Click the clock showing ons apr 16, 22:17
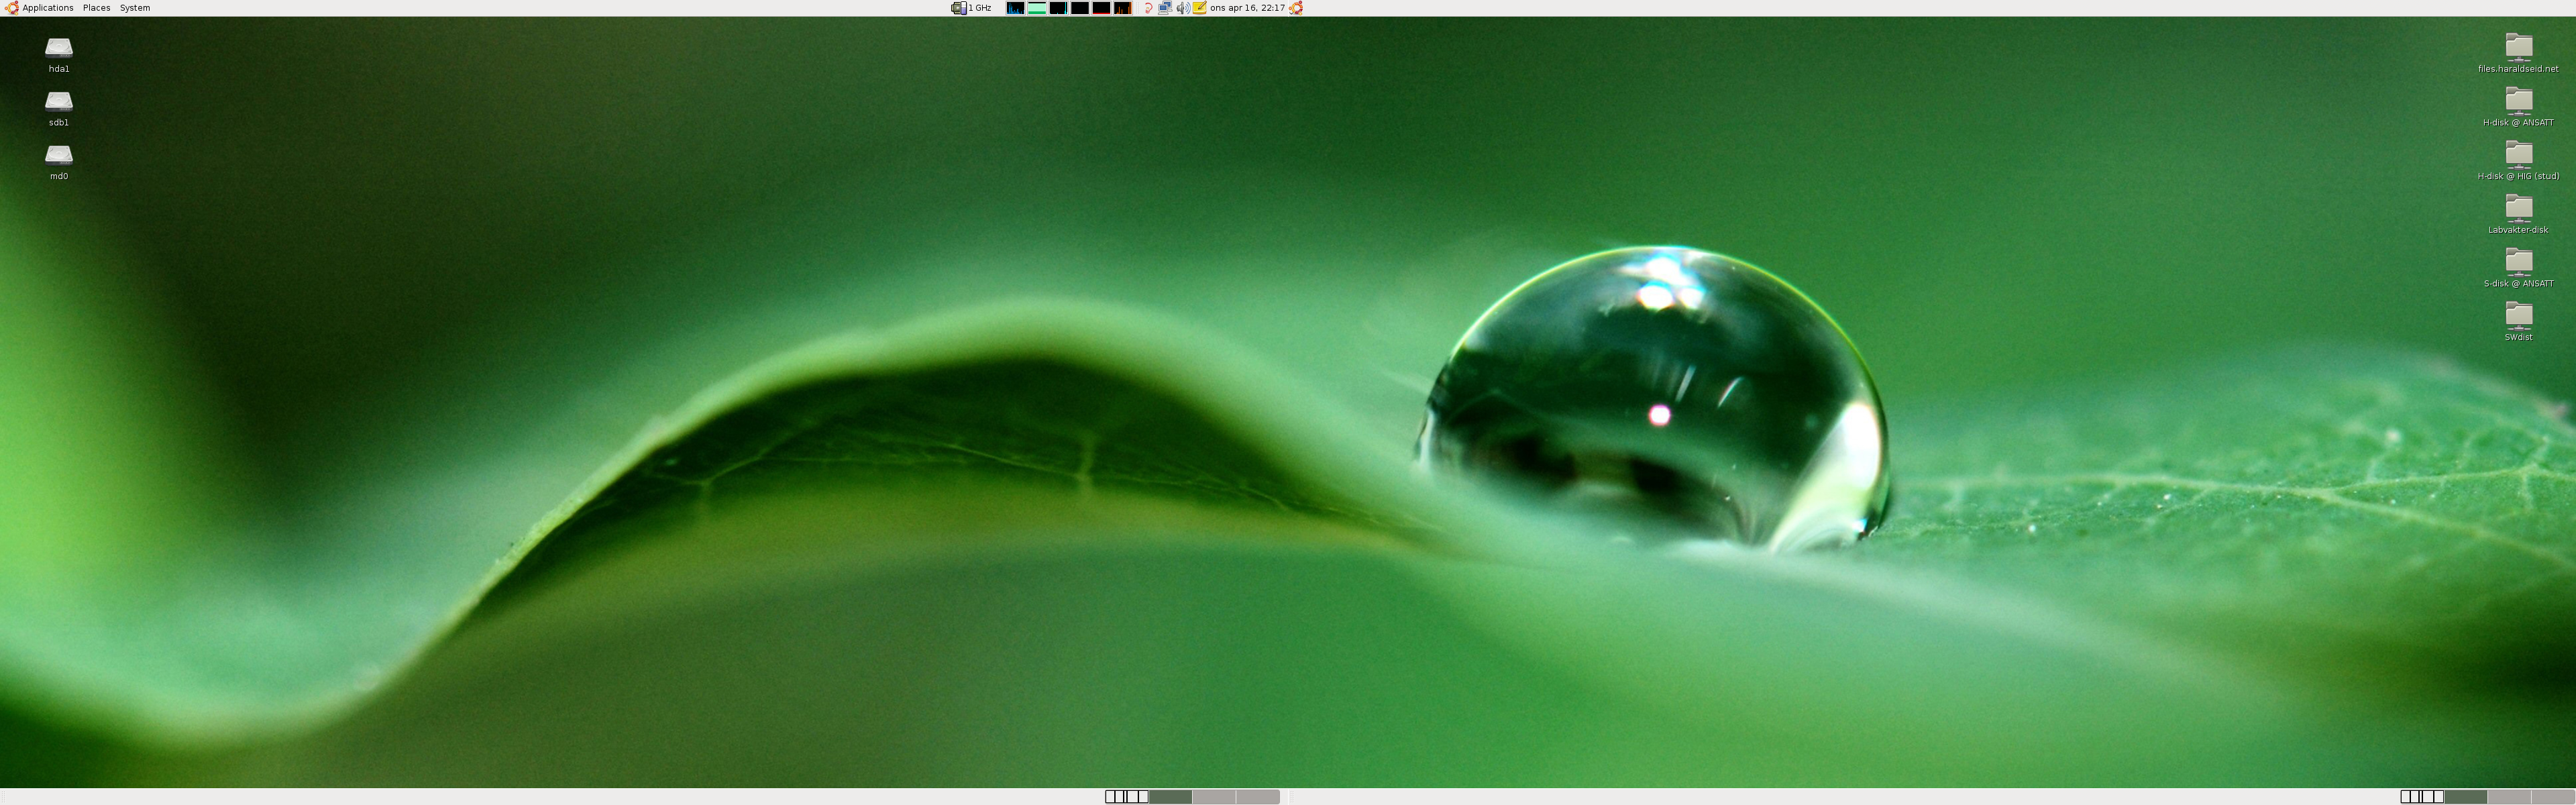 1247,8
